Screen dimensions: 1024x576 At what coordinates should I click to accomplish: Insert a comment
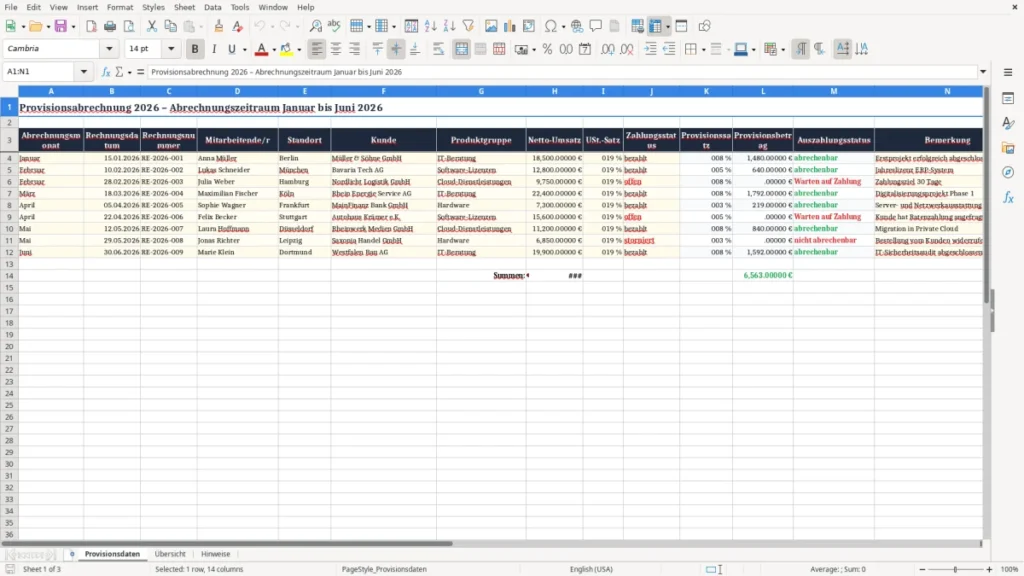coord(596,26)
